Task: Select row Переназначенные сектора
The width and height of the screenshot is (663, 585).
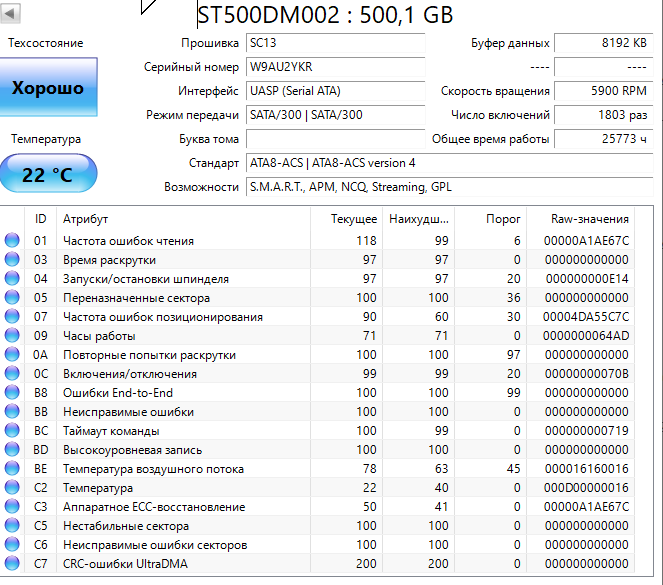Action: tap(318, 298)
